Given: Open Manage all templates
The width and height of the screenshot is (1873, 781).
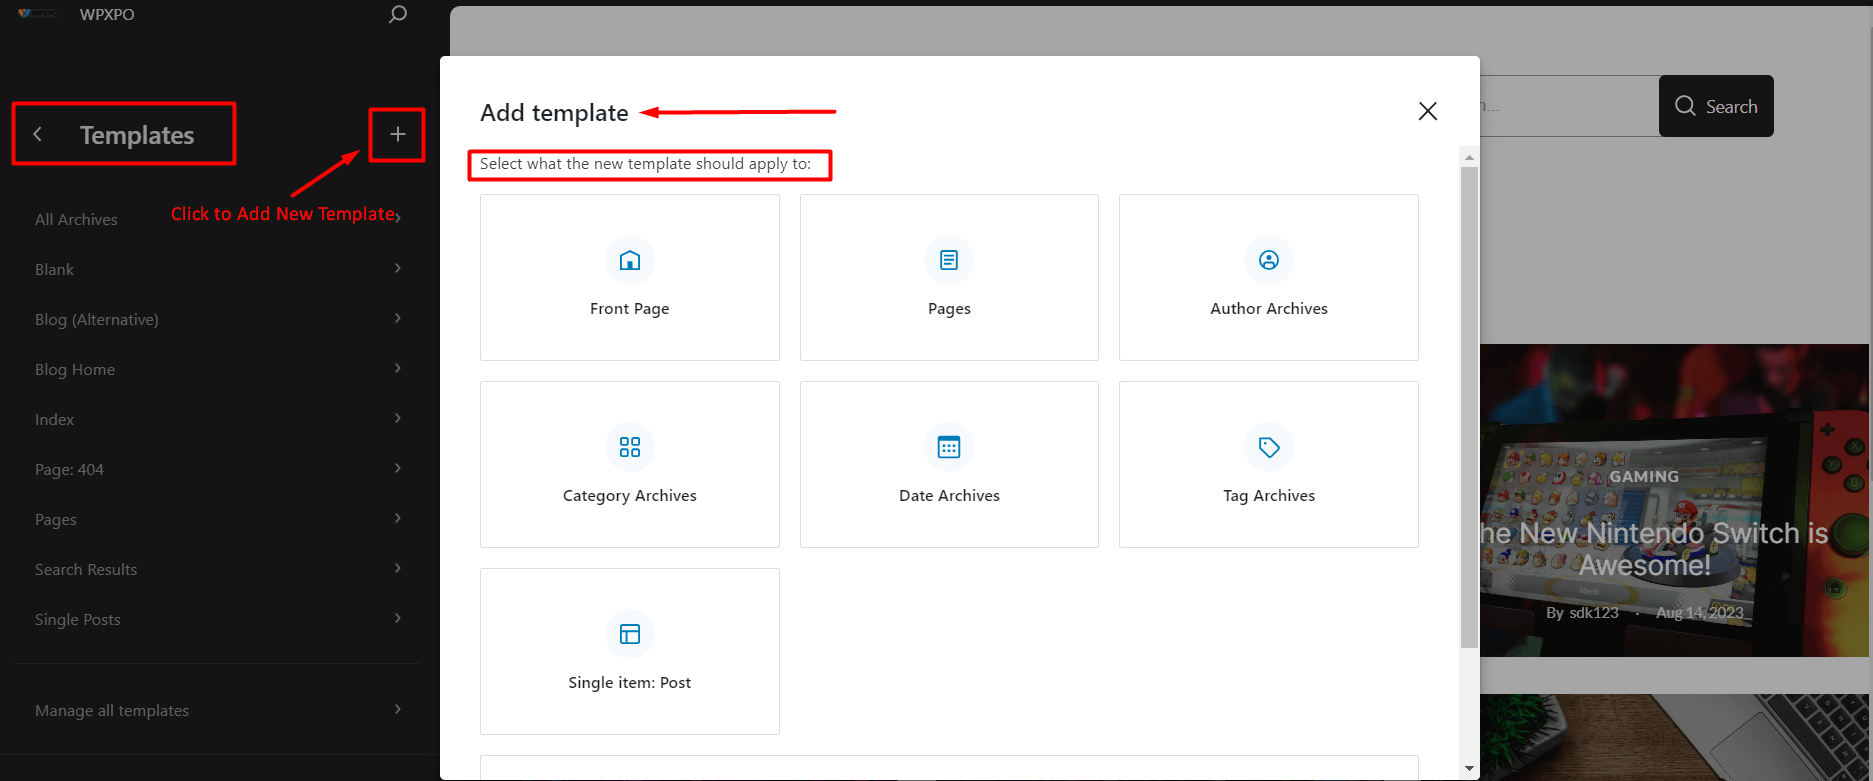Looking at the screenshot, I should click(x=112, y=711).
